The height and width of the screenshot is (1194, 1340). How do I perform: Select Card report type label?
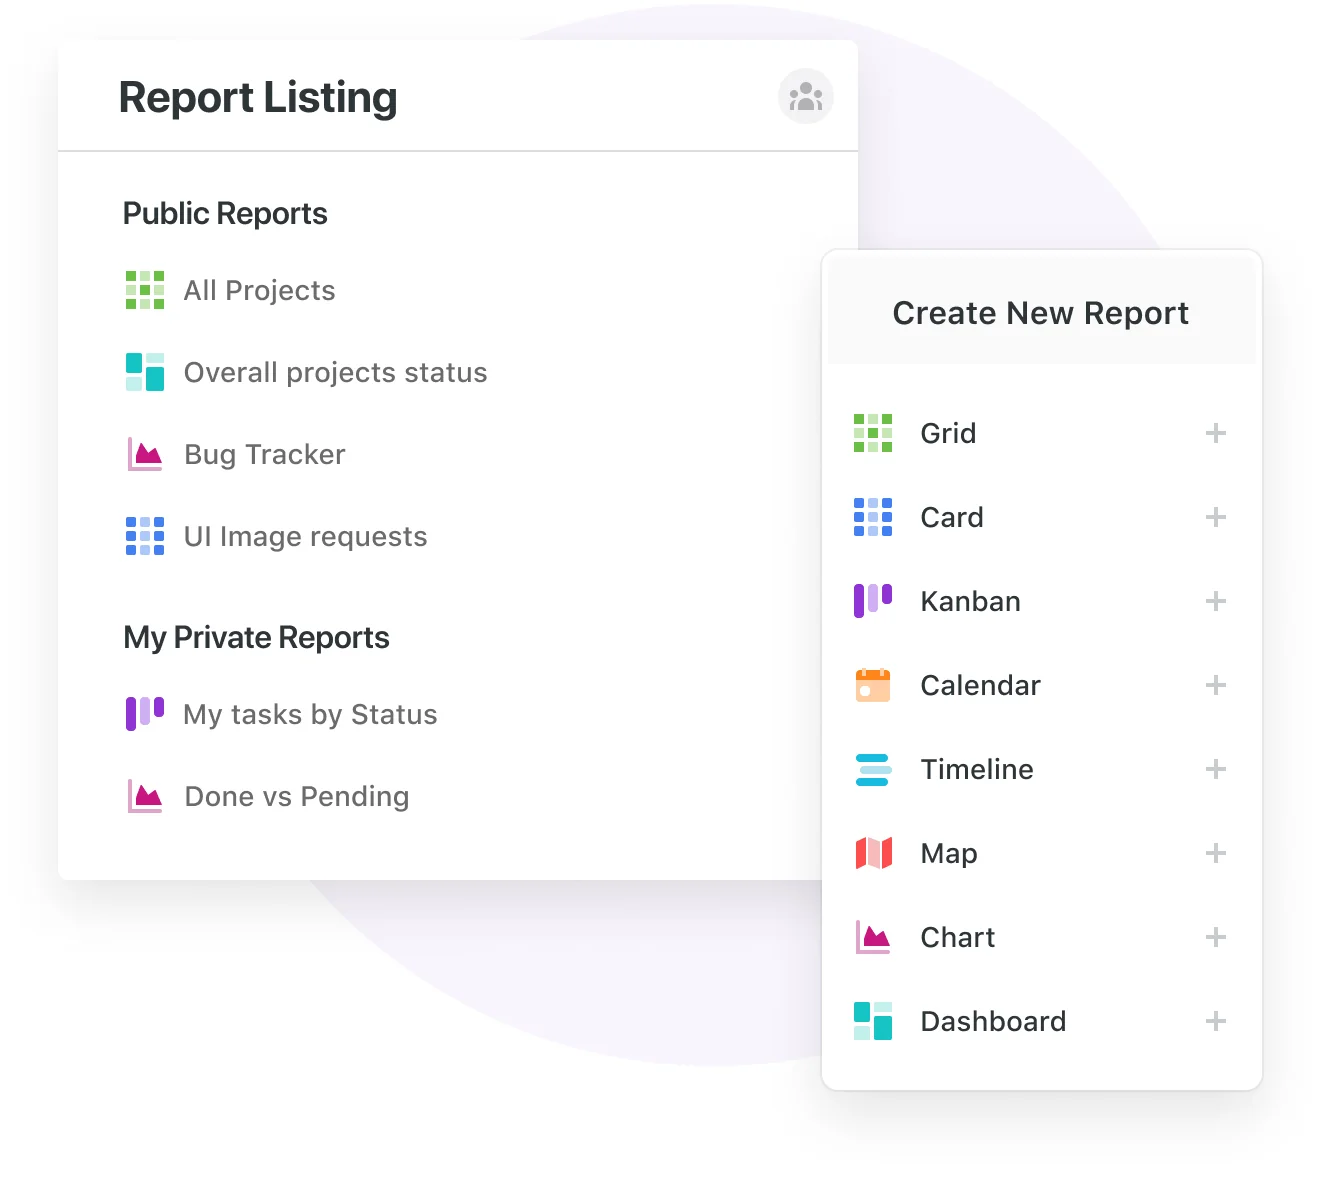coord(952,517)
